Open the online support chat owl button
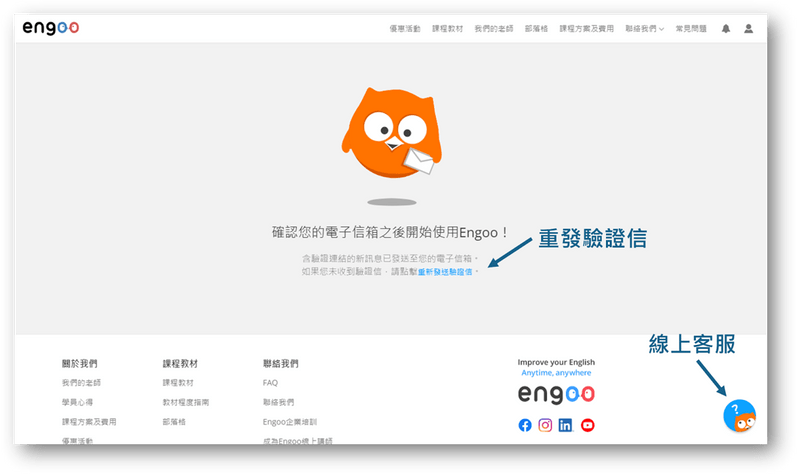Image resolution: width=797 pixels, height=474 pixels. click(x=739, y=416)
